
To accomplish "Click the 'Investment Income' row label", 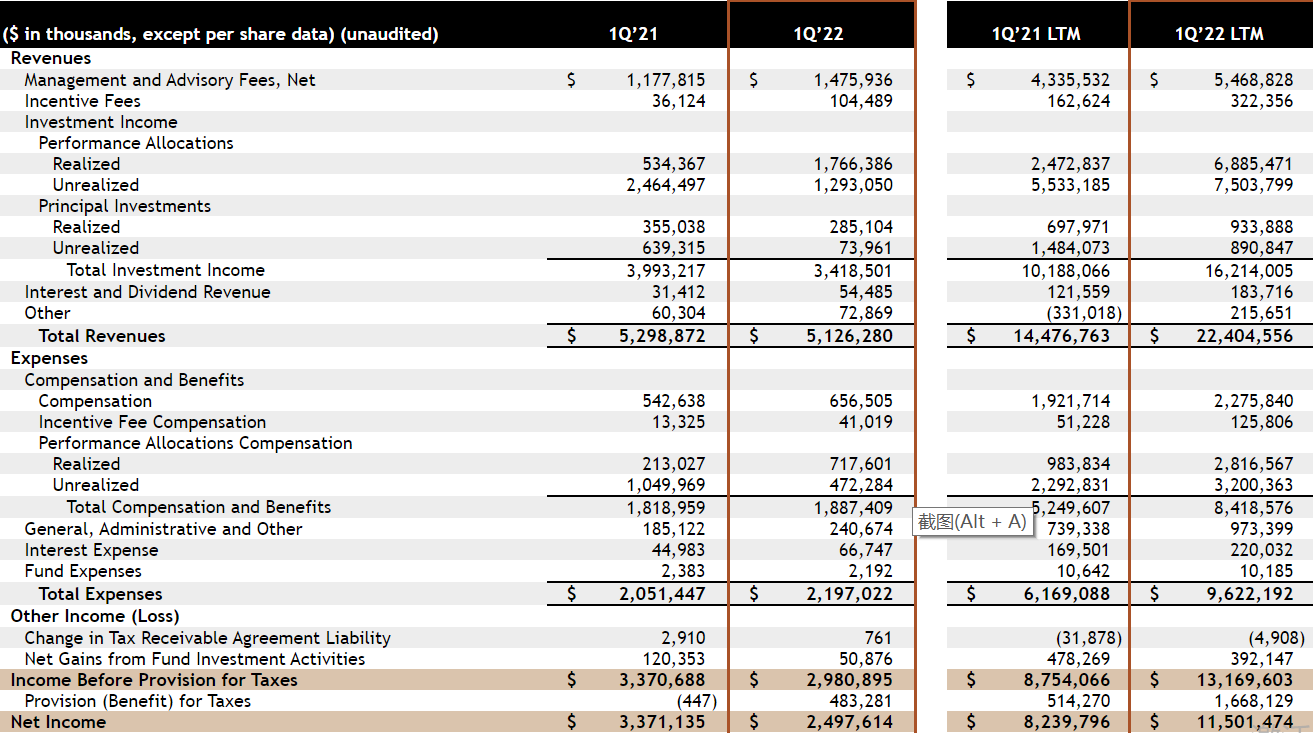I will 101,122.
